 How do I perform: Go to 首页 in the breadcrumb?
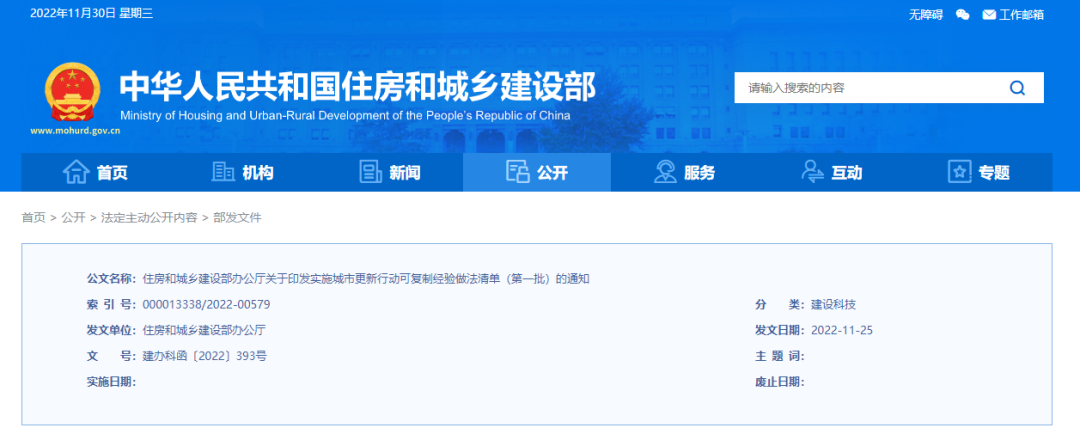[x=33, y=218]
